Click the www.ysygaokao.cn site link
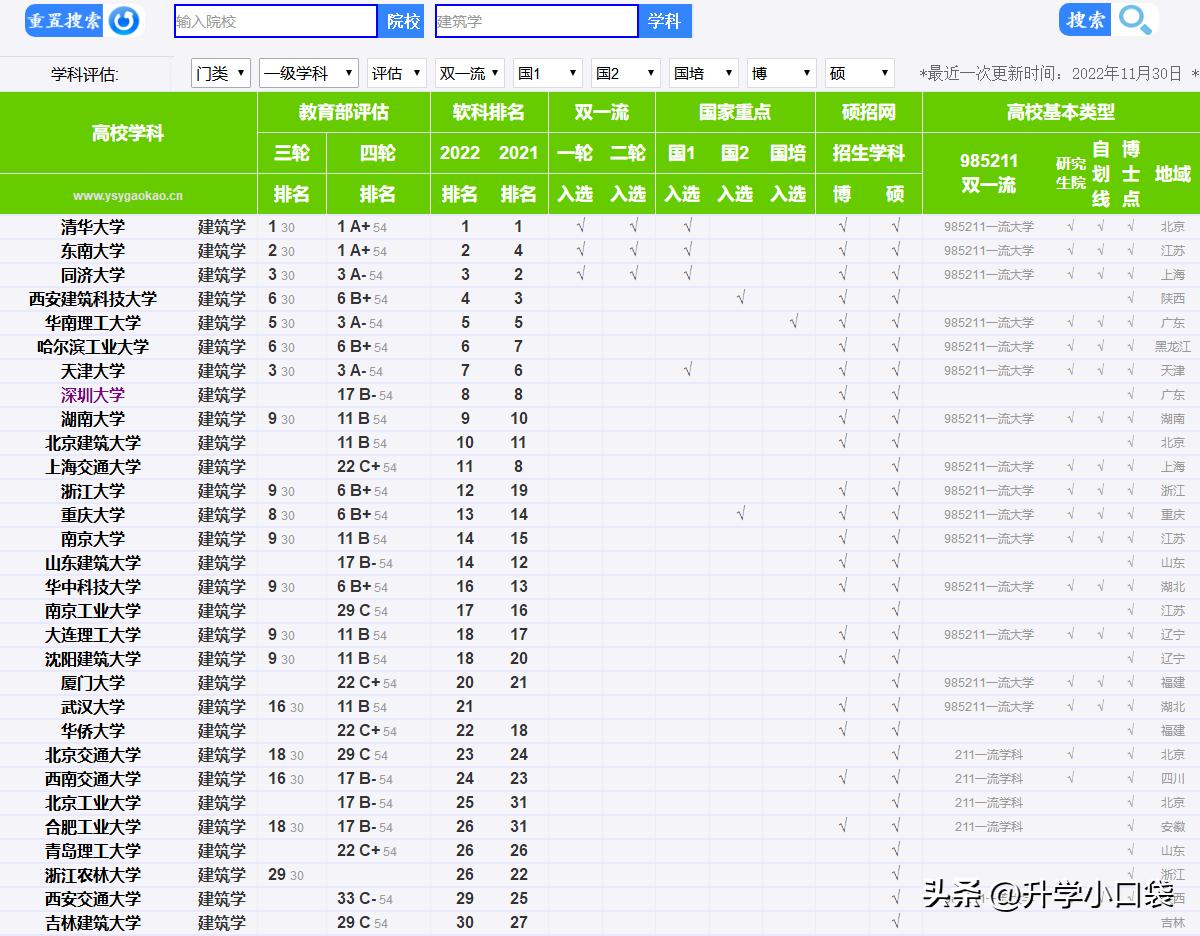Image resolution: width=1200 pixels, height=936 pixels. (128, 196)
